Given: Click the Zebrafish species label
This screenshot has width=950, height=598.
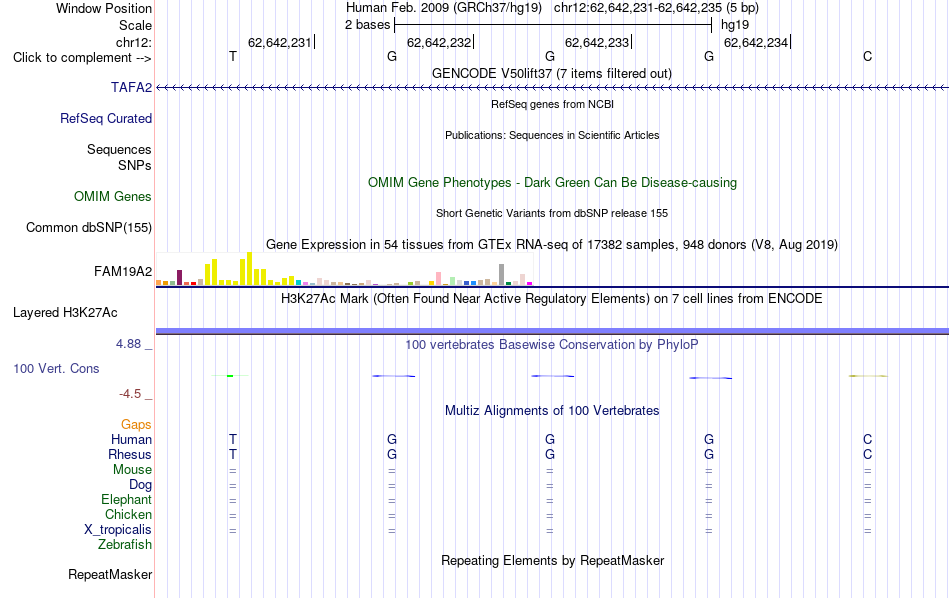Looking at the screenshot, I should click(x=125, y=545).
